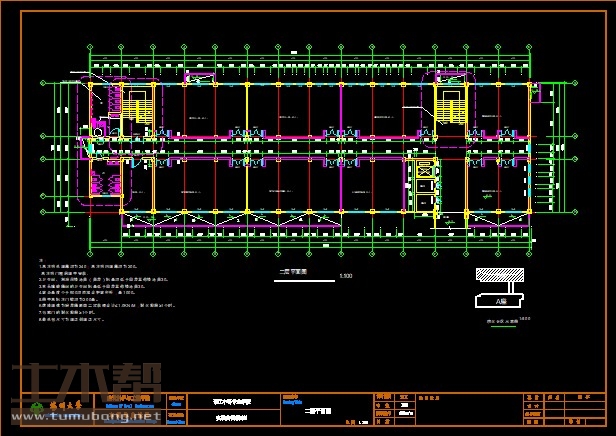The height and width of the screenshot is (436, 616).
Task: Click the right yellow staircase symbol
Action: [450, 104]
